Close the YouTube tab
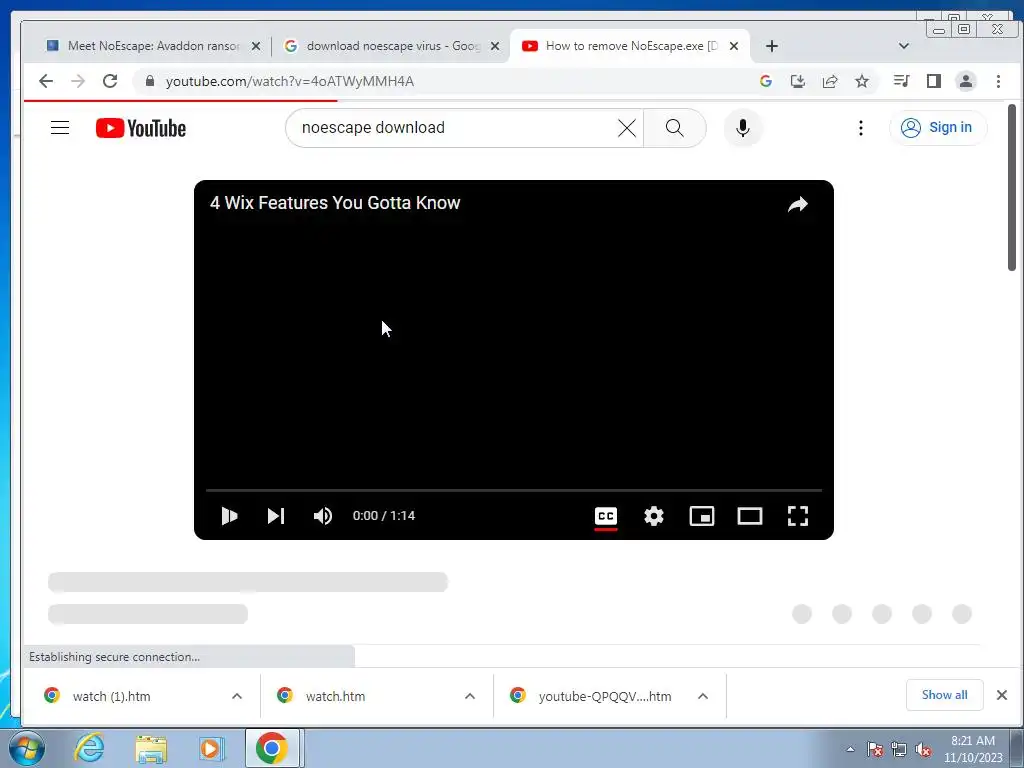The width and height of the screenshot is (1024, 768). click(734, 46)
